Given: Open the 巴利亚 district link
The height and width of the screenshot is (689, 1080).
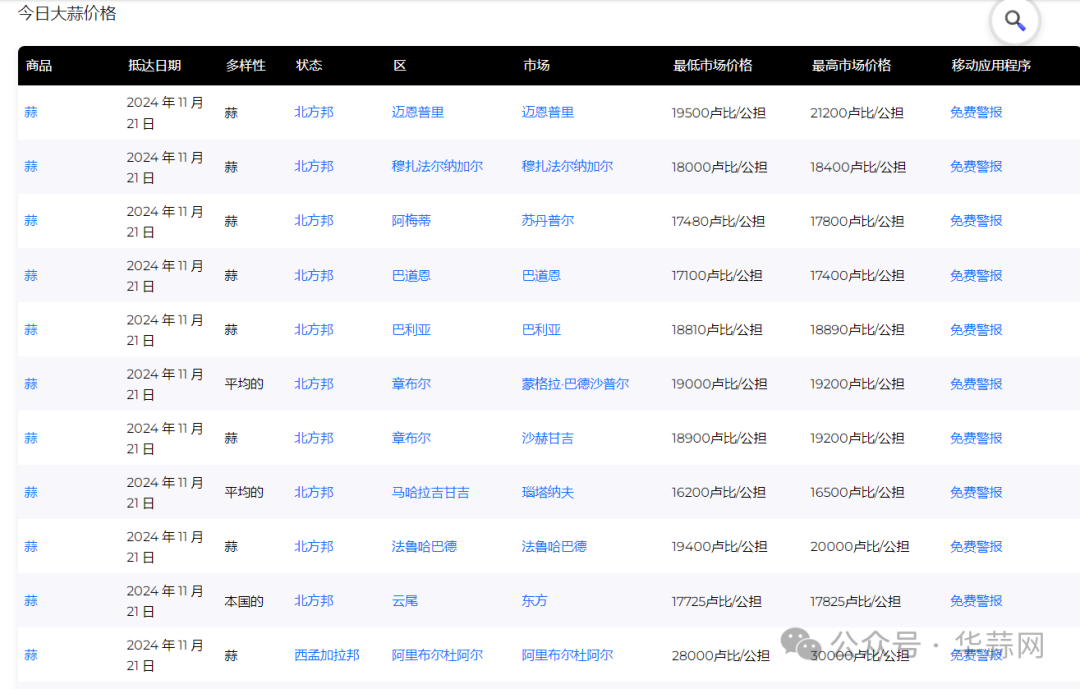Looking at the screenshot, I should pos(411,330).
